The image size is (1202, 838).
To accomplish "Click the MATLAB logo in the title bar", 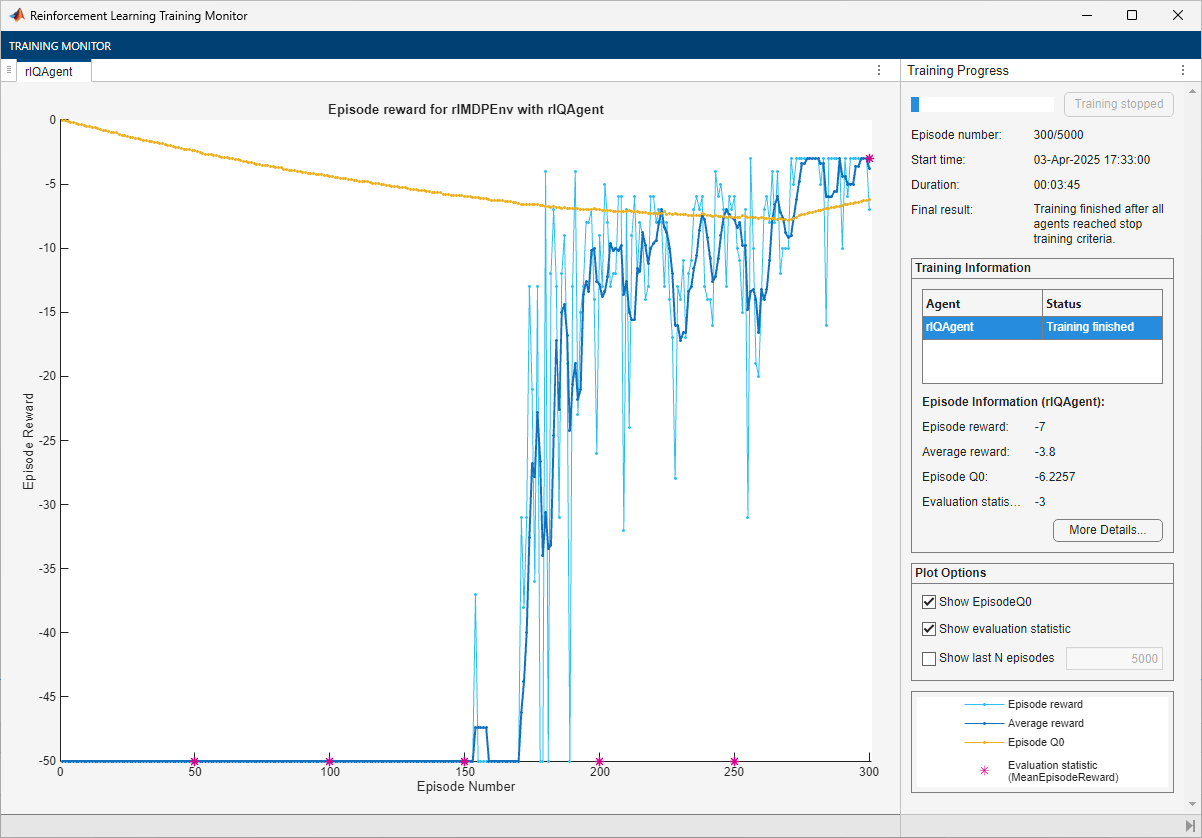I will click(x=16, y=16).
